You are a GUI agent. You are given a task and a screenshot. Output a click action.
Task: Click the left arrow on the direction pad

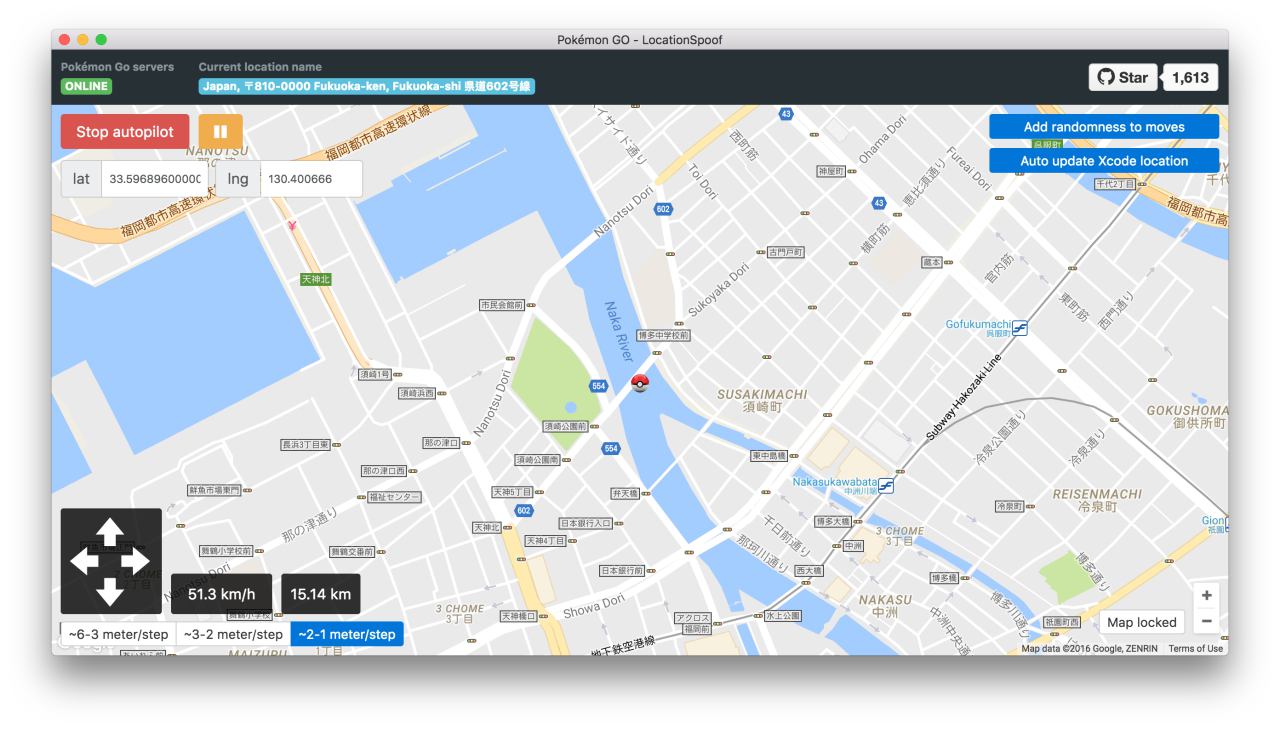click(83, 562)
